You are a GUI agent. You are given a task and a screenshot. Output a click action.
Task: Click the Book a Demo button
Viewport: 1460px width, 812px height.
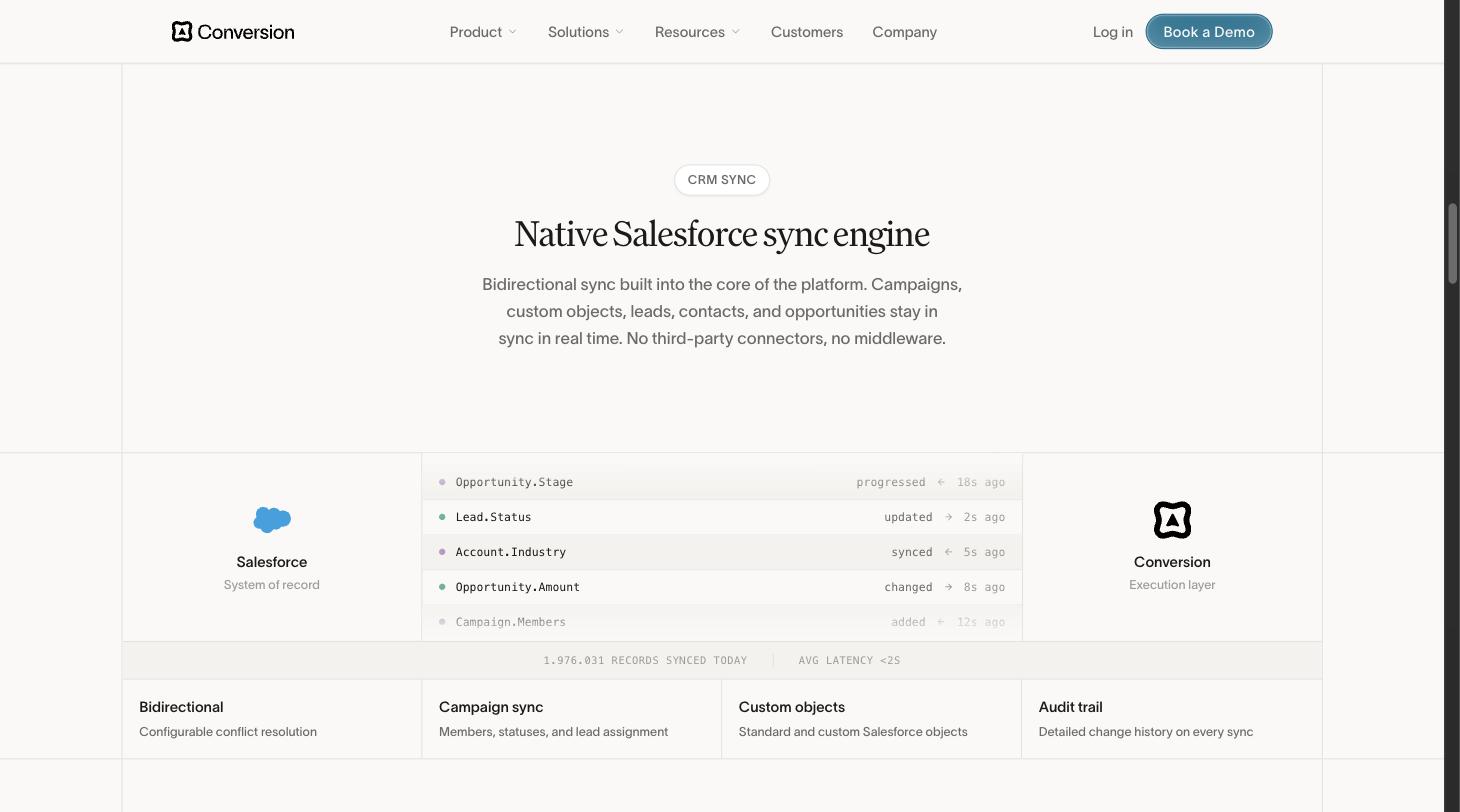click(x=1209, y=32)
